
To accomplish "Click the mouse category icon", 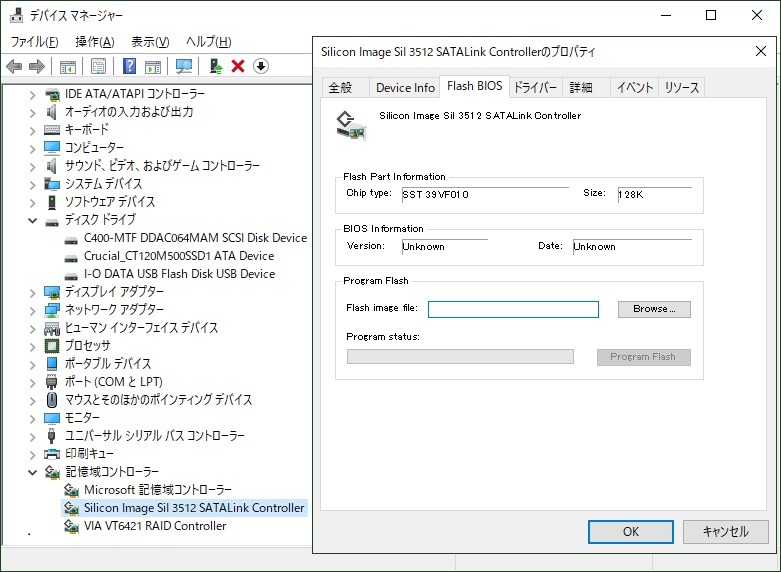I will click(52, 400).
